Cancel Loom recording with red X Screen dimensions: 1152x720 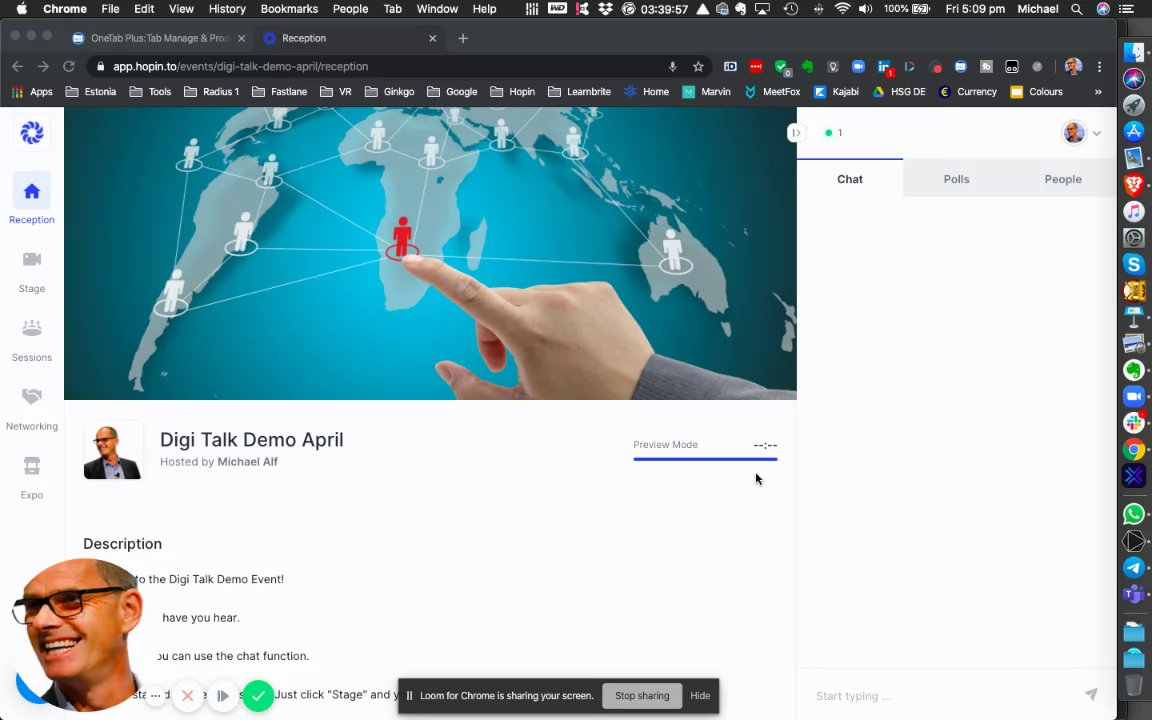(187, 696)
